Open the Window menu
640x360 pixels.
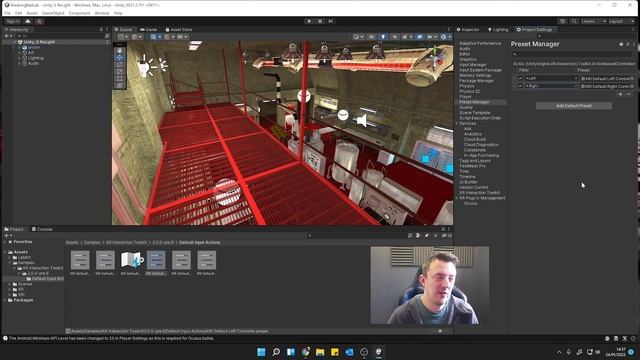(x=102, y=13)
